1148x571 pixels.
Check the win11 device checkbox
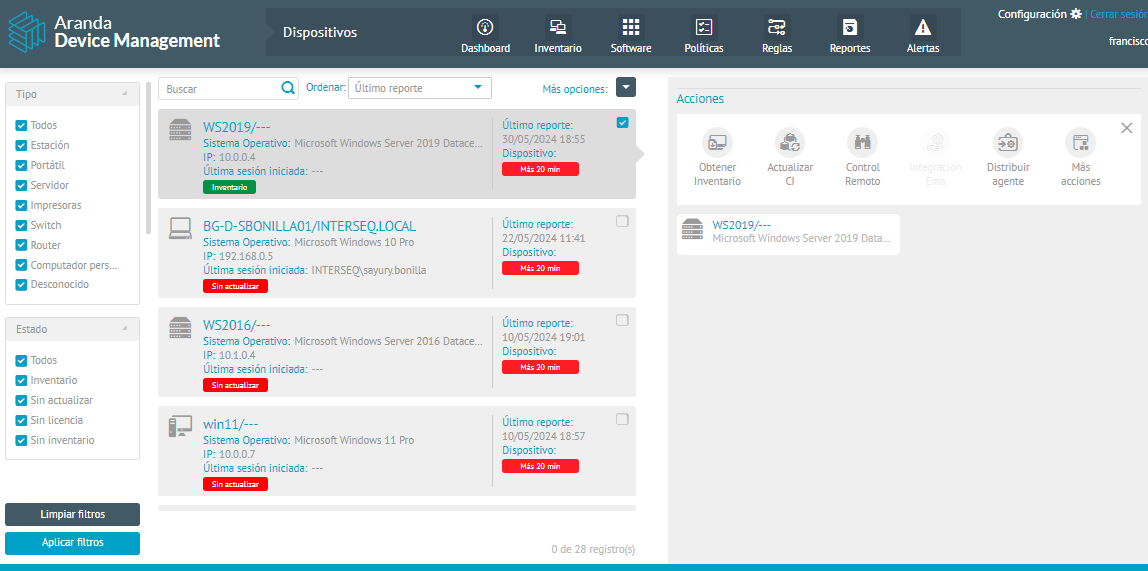point(622,419)
